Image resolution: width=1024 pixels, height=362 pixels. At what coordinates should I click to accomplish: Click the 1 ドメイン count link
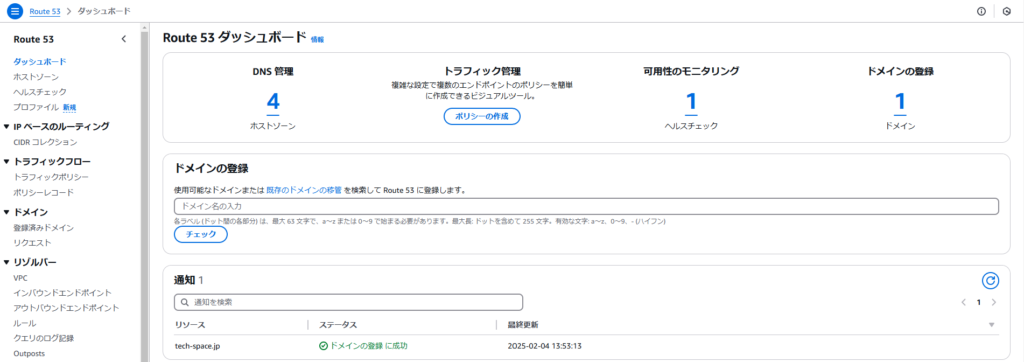(x=900, y=102)
